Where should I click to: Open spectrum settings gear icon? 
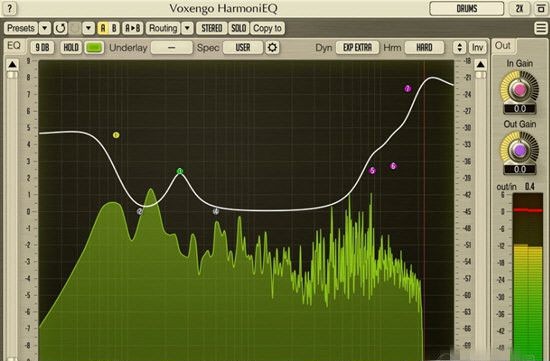click(x=272, y=47)
